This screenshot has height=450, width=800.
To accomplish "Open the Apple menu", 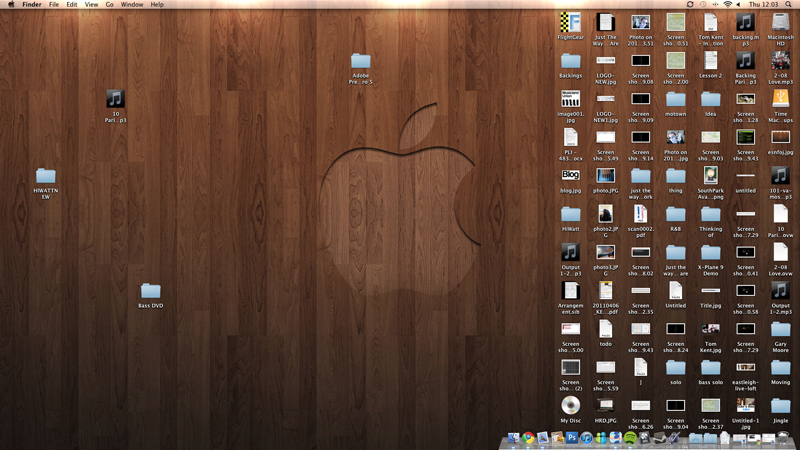I will 11,5.
